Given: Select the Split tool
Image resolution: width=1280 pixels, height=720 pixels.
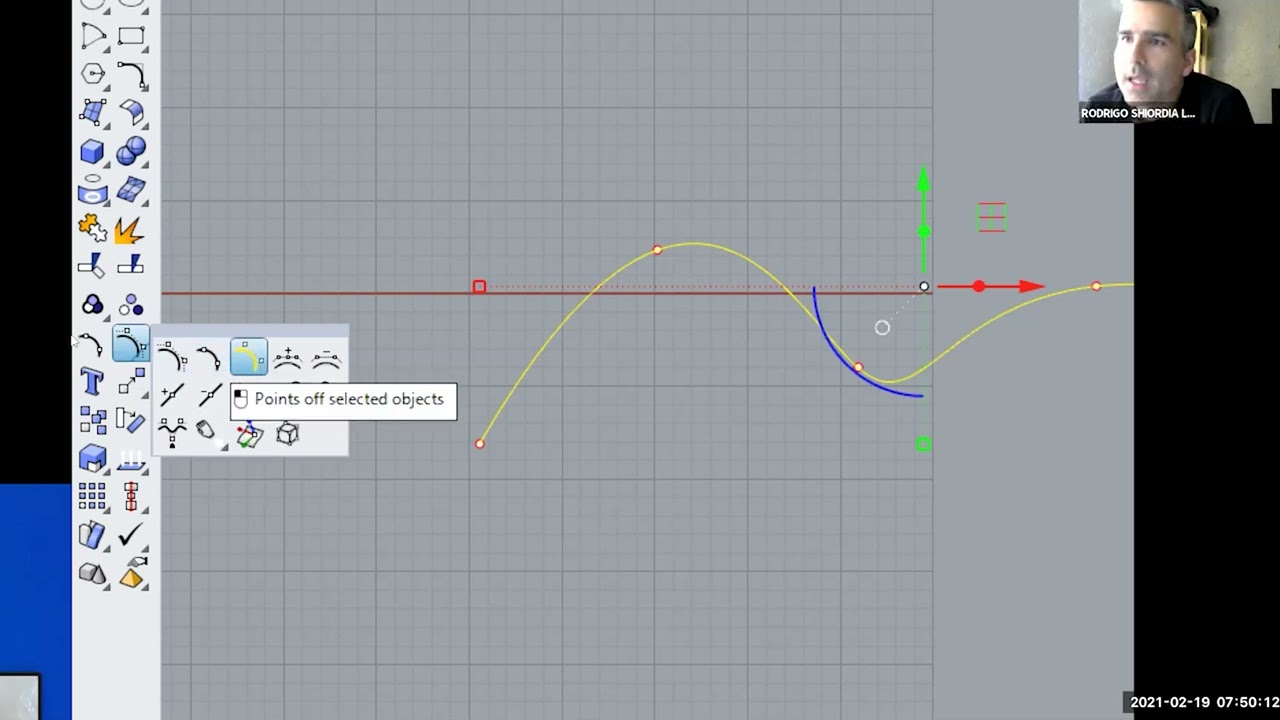Looking at the screenshot, I should [131, 266].
